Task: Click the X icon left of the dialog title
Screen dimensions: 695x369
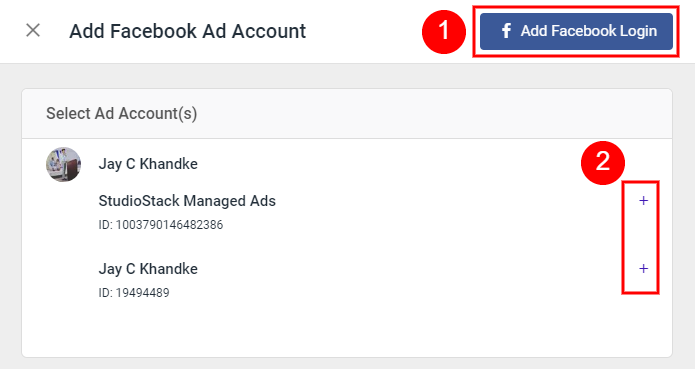Action: tap(33, 31)
